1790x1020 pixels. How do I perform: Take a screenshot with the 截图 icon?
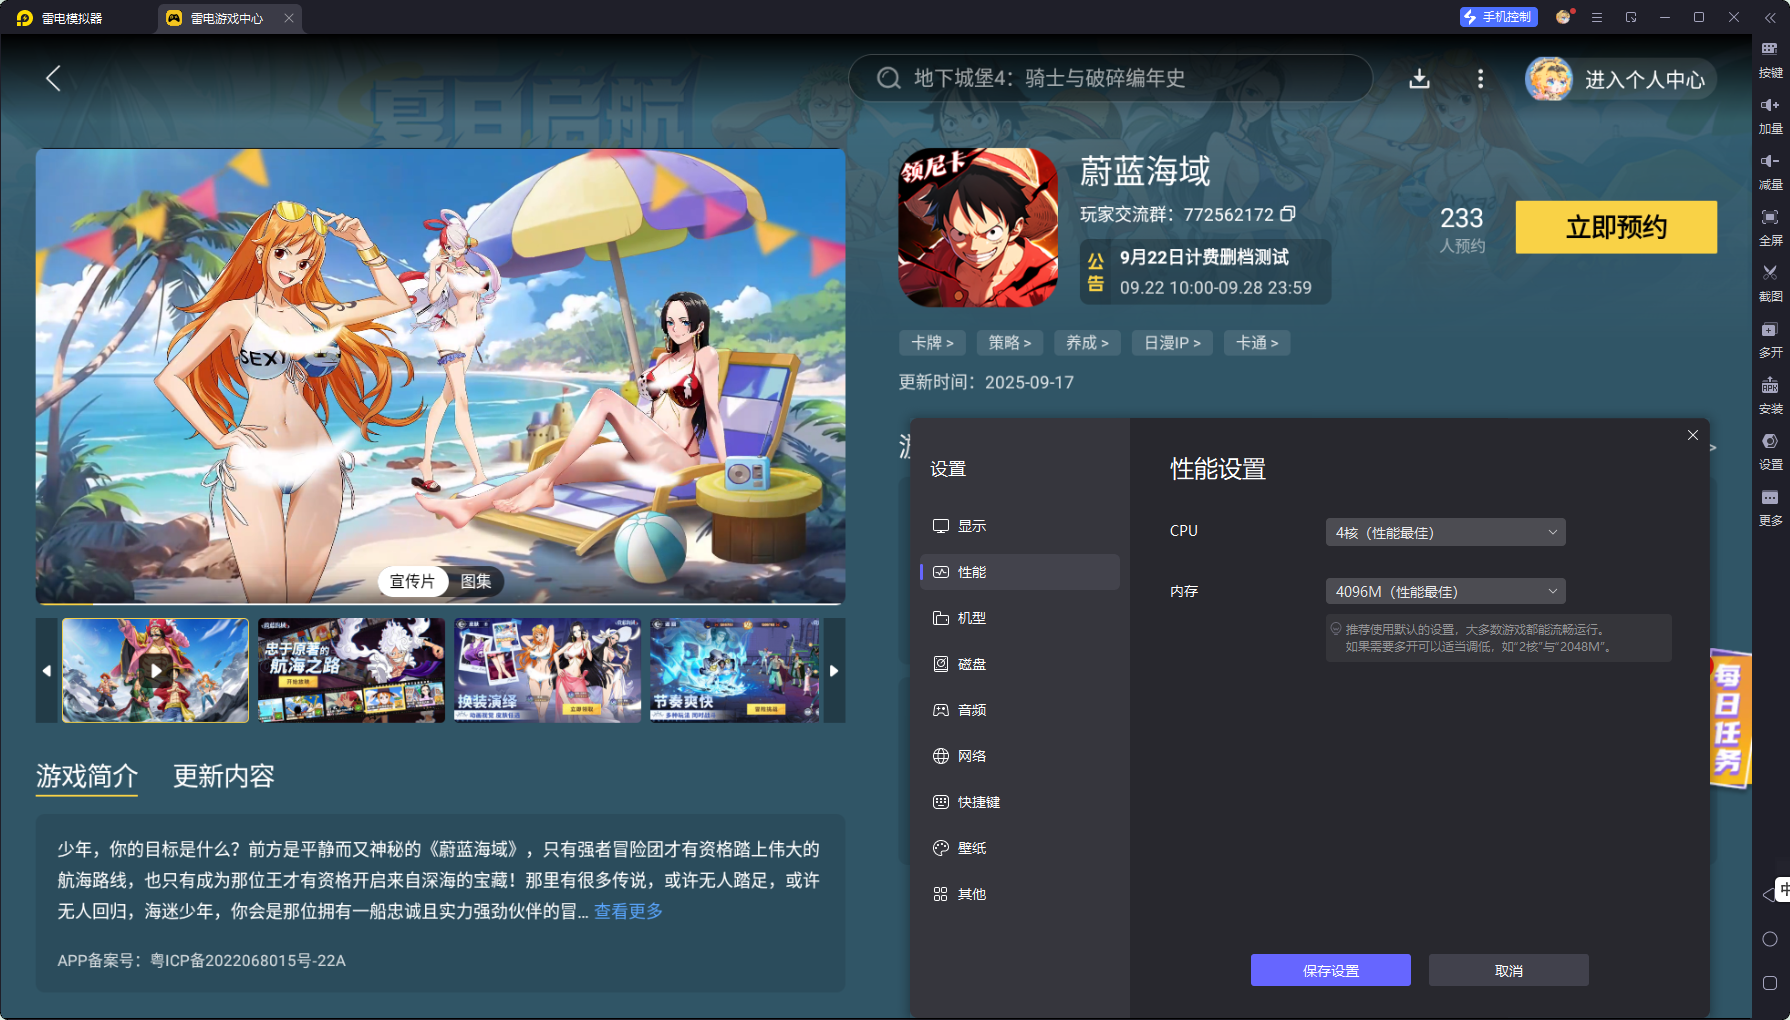click(x=1770, y=273)
